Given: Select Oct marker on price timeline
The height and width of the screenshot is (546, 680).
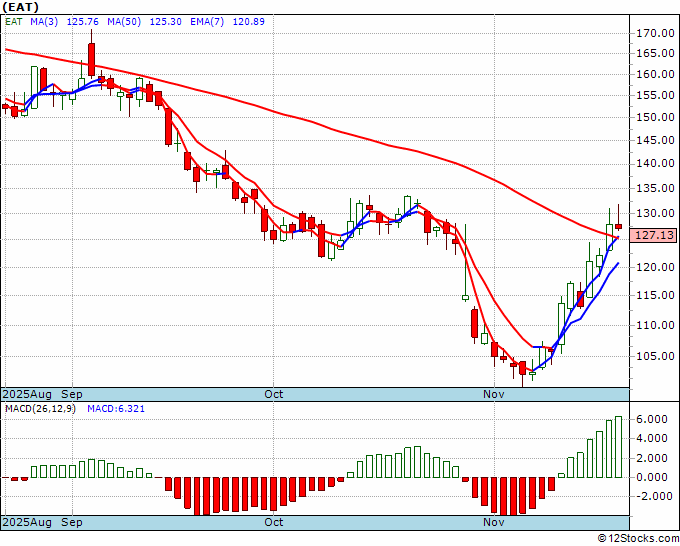Looking at the screenshot, I should click(x=274, y=394).
